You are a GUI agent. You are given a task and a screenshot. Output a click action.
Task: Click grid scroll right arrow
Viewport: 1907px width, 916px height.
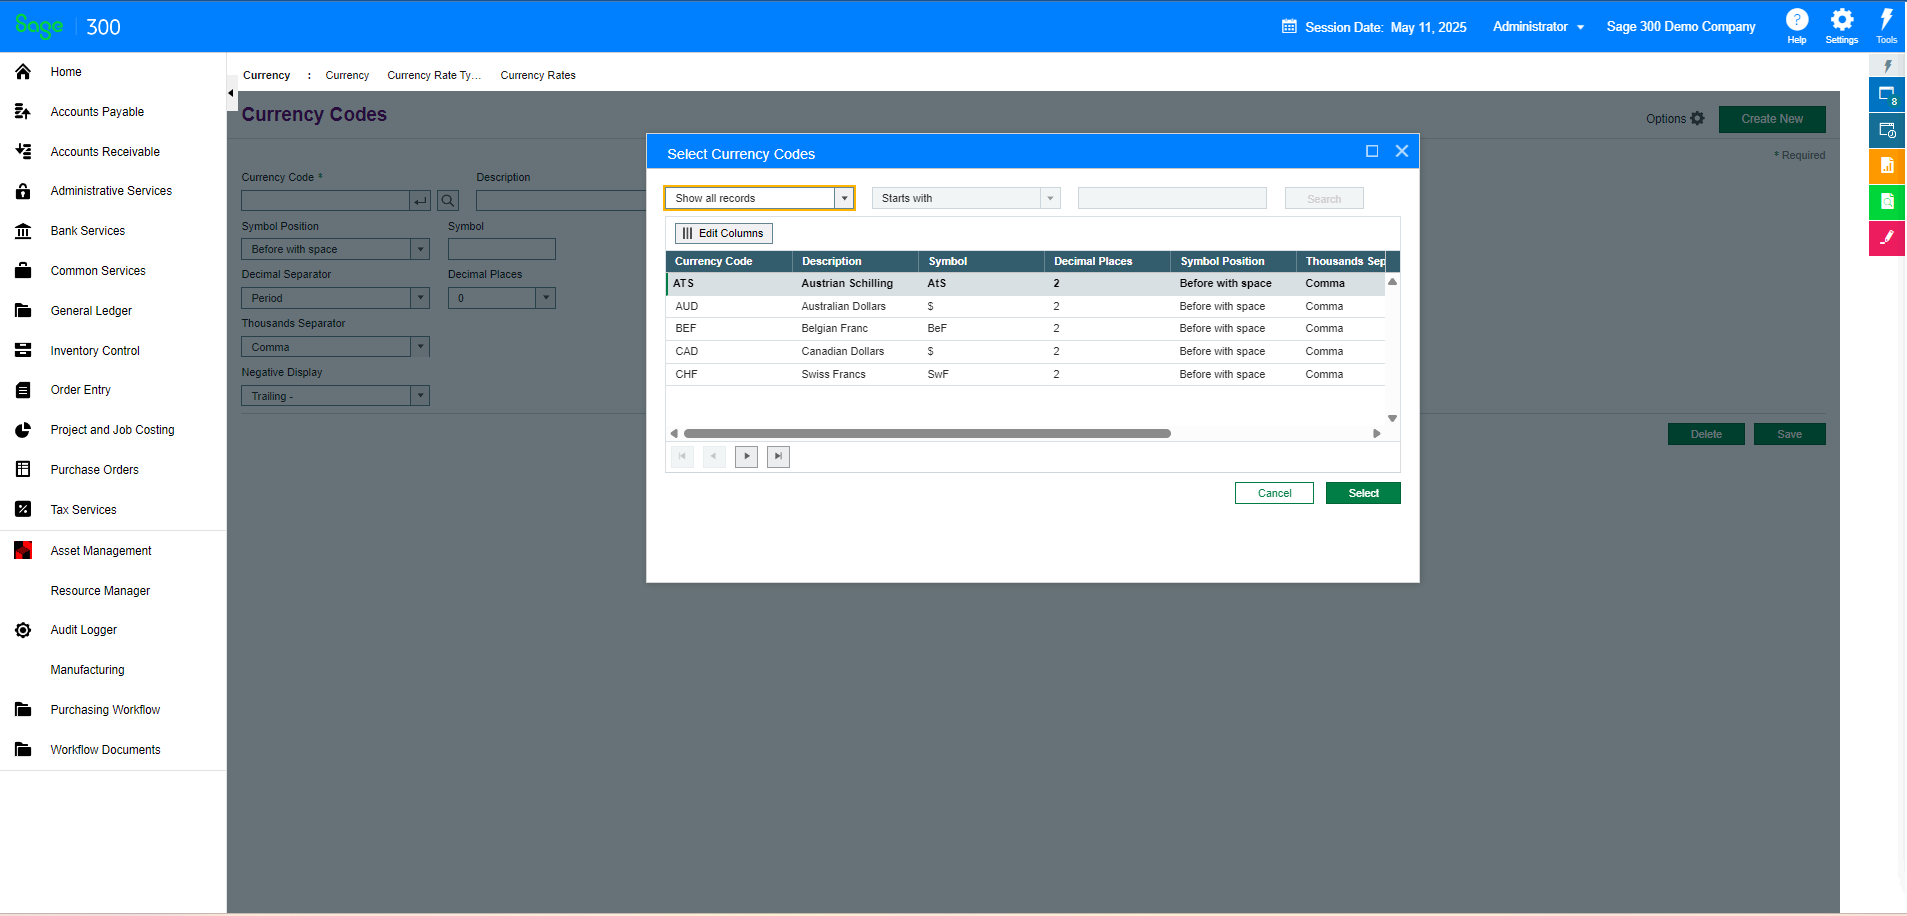click(1377, 434)
